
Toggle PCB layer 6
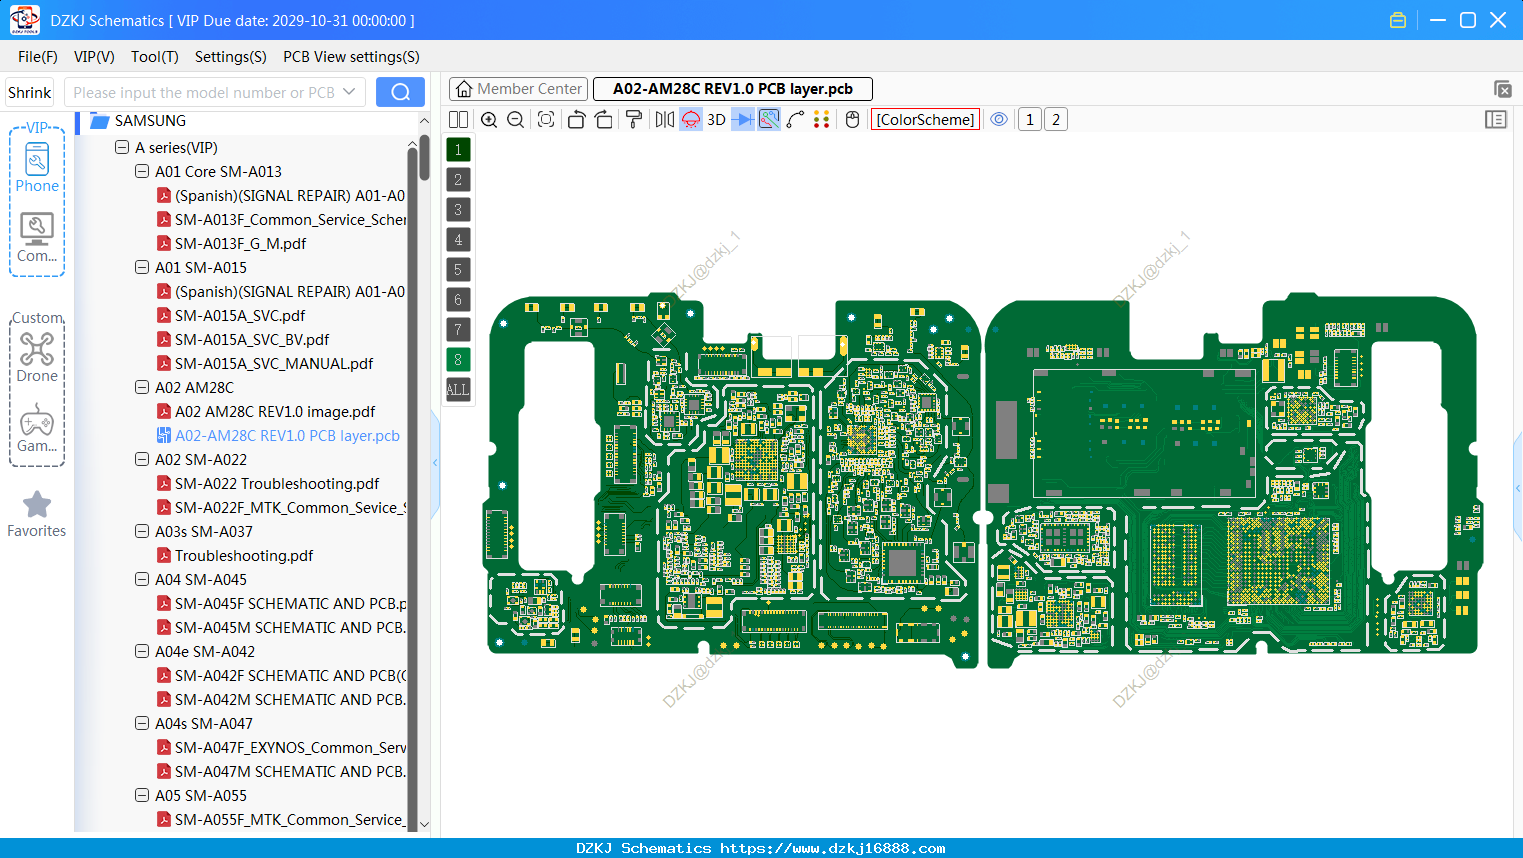[x=458, y=300]
